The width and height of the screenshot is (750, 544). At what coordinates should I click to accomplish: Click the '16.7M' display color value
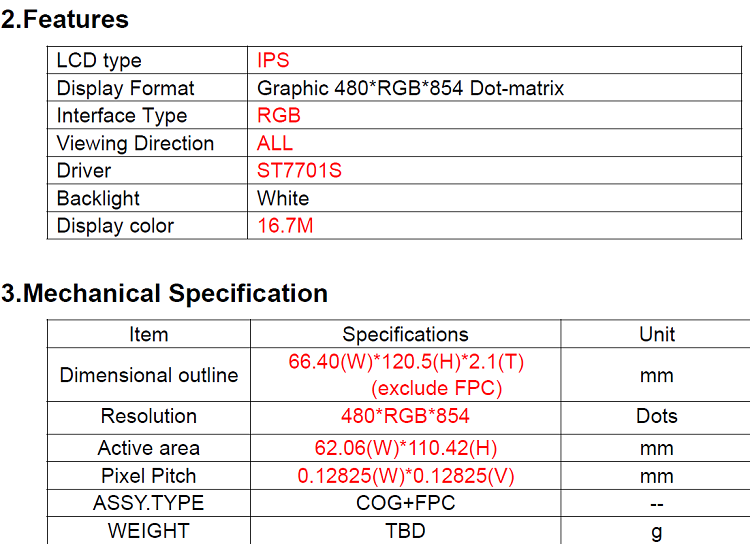[285, 226]
